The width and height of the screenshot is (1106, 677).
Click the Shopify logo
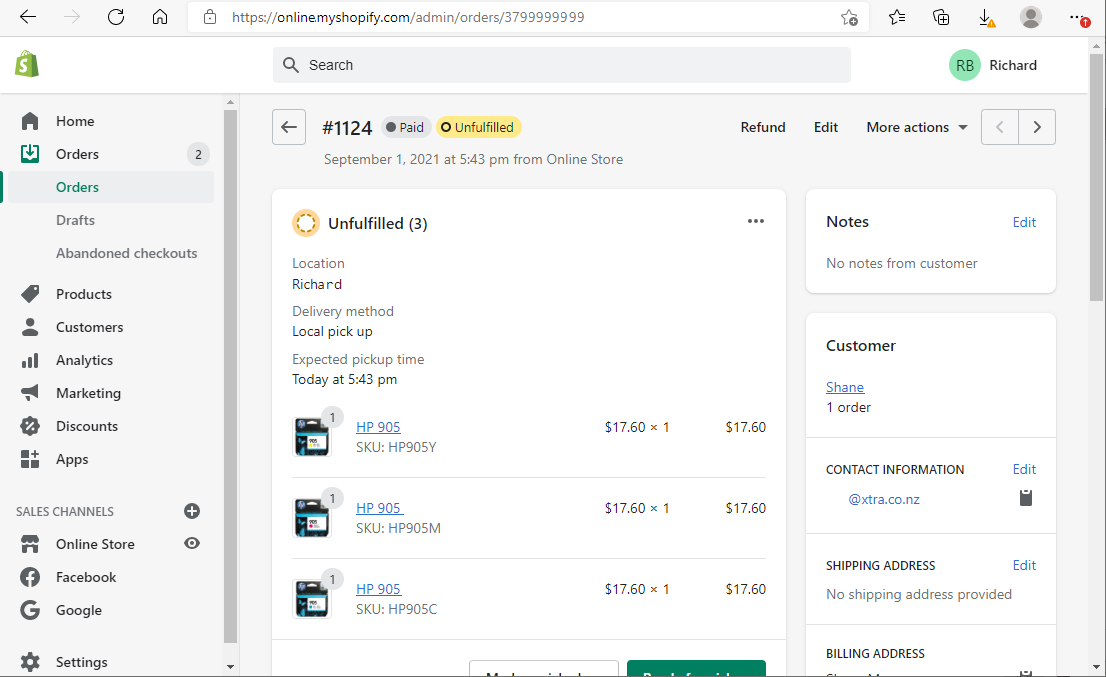(x=27, y=64)
